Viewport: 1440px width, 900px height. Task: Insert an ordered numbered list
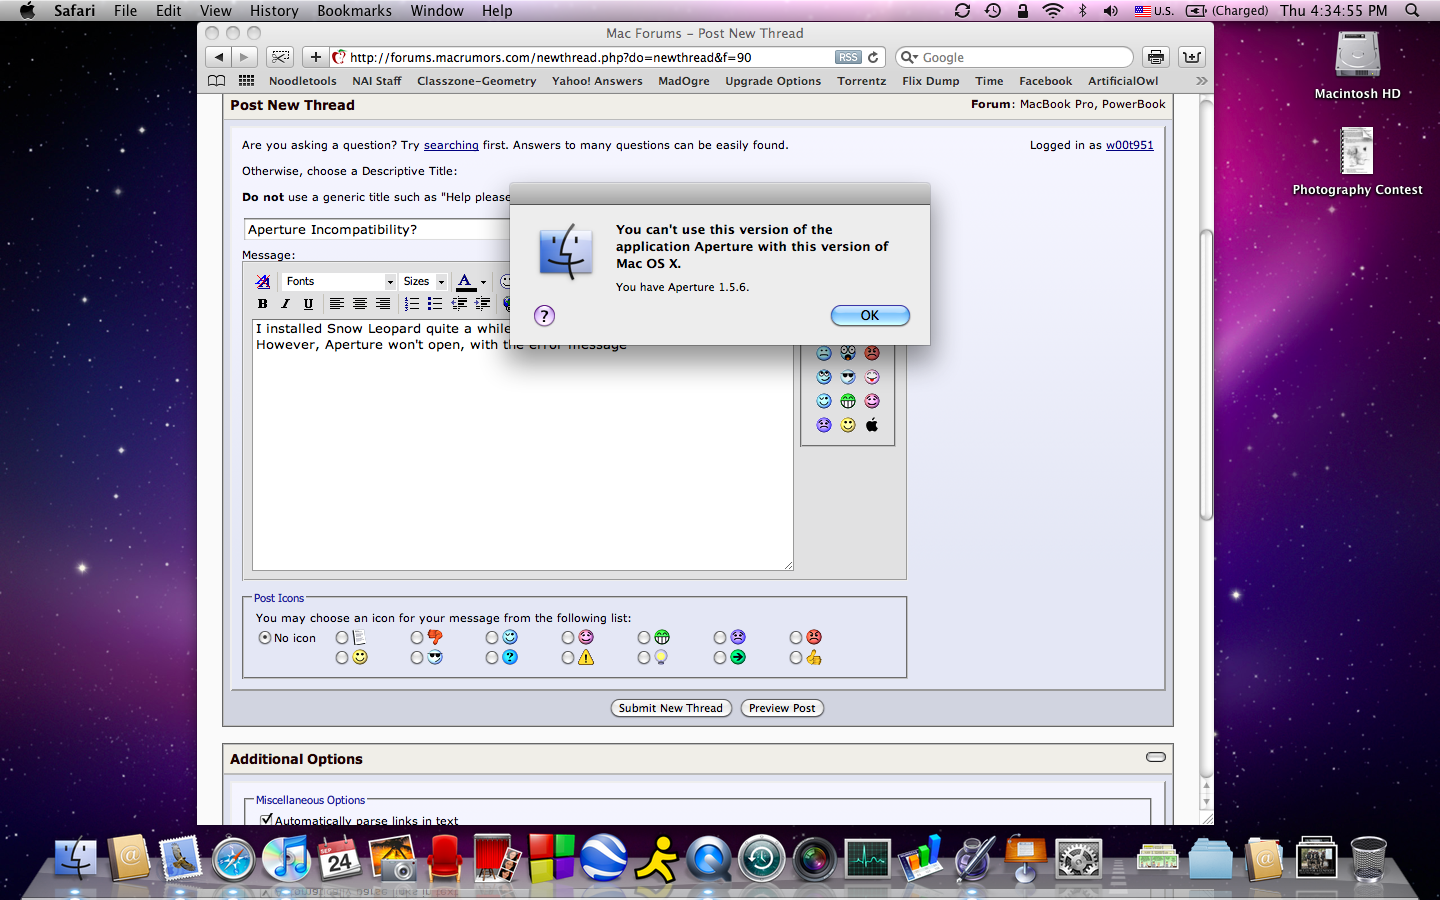[x=412, y=304]
